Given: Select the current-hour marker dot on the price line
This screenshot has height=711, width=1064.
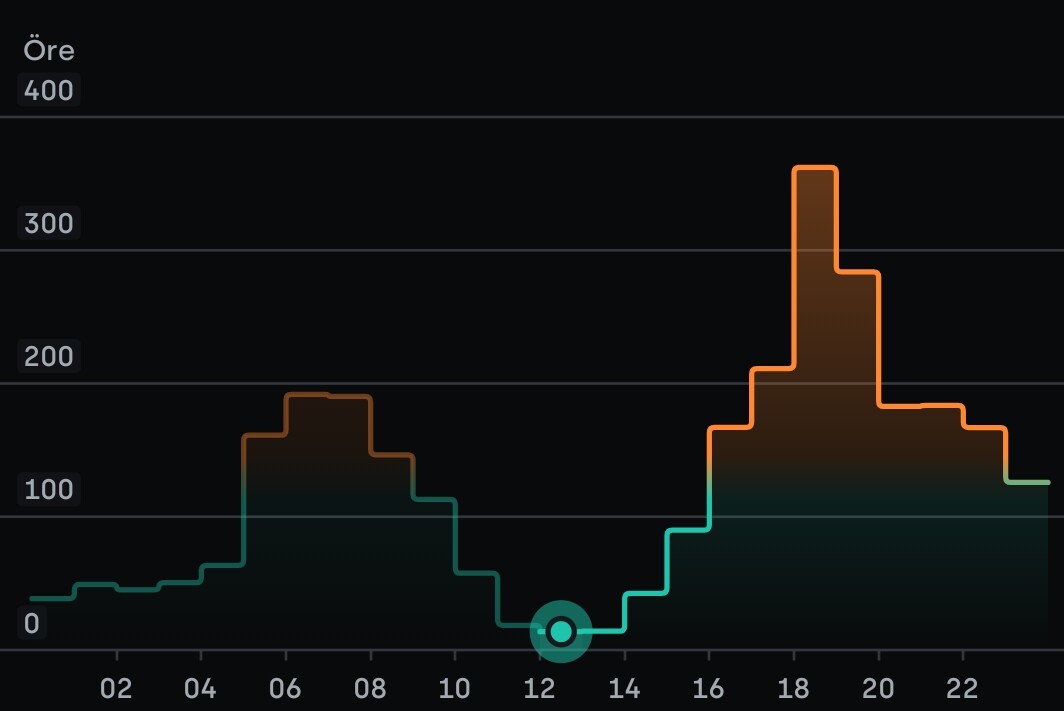Looking at the screenshot, I should pos(561,632).
